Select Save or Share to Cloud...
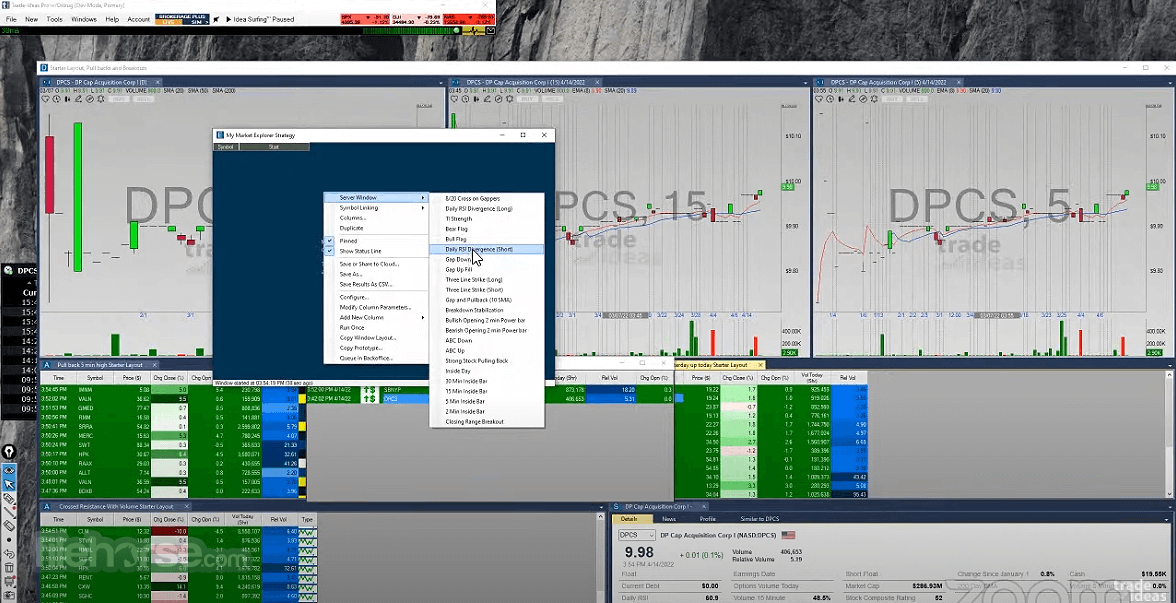The height and width of the screenshot is (603, 1176). pyautogui.click(x=375, y=264)
